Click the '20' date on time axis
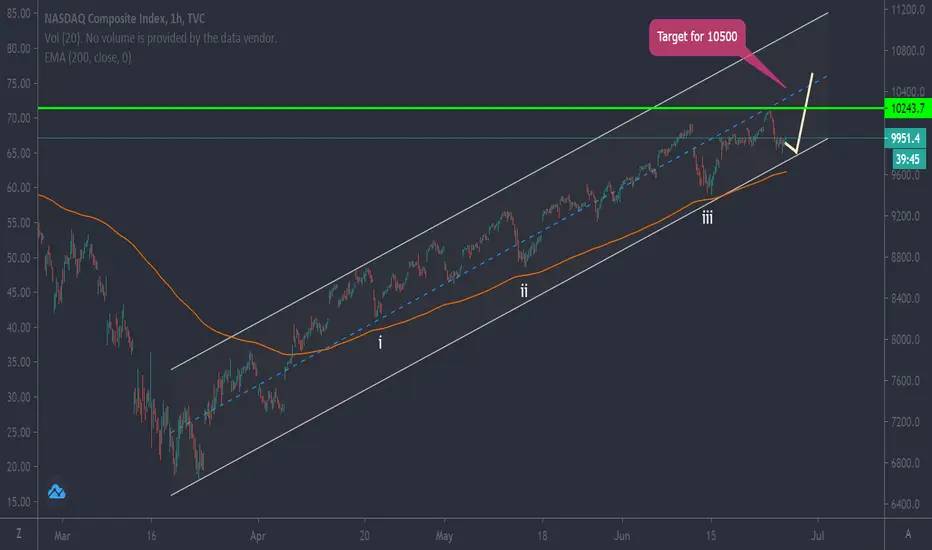 [x=364, y=536]
